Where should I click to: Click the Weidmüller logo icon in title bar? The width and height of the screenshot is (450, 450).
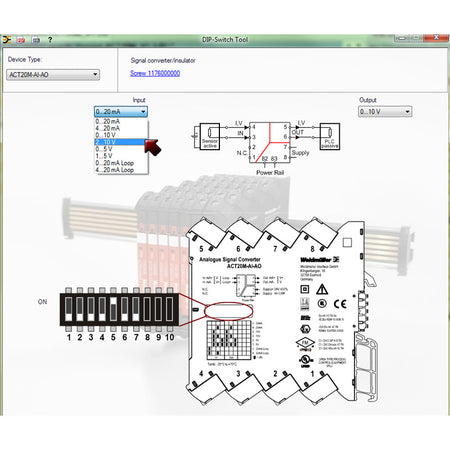pos(7,40)
